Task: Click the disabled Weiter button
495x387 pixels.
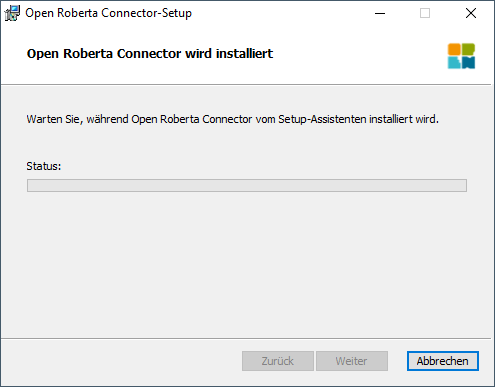Action: (352, 361)
